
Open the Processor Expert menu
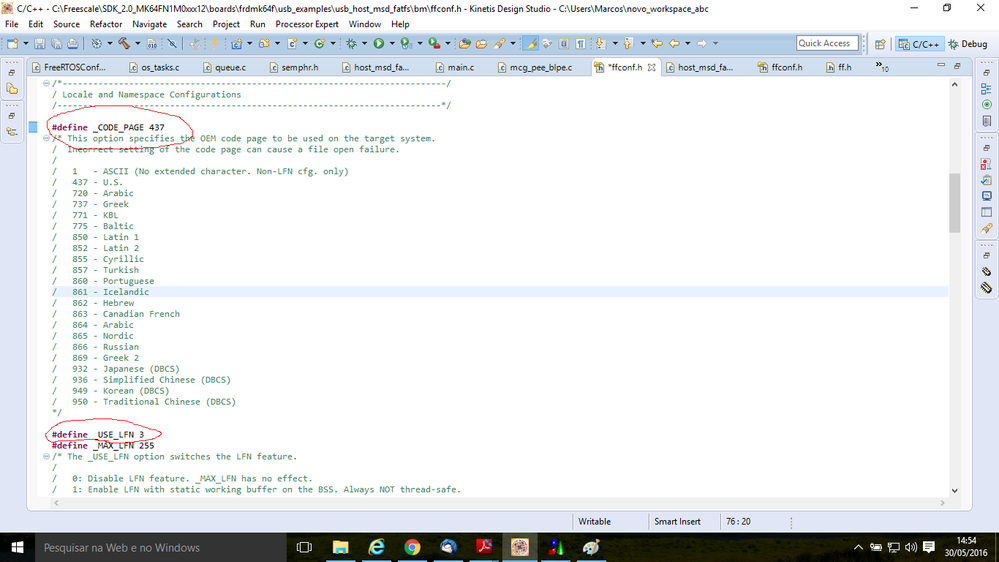coord(306,24)
